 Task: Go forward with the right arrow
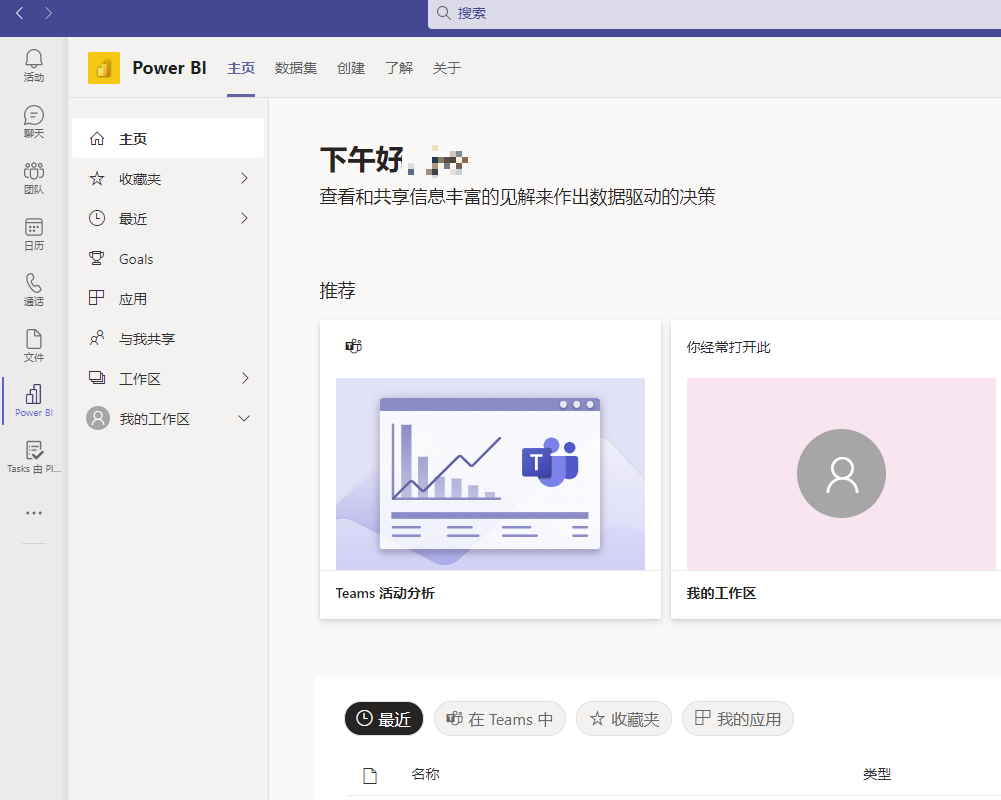coord(49,13)
